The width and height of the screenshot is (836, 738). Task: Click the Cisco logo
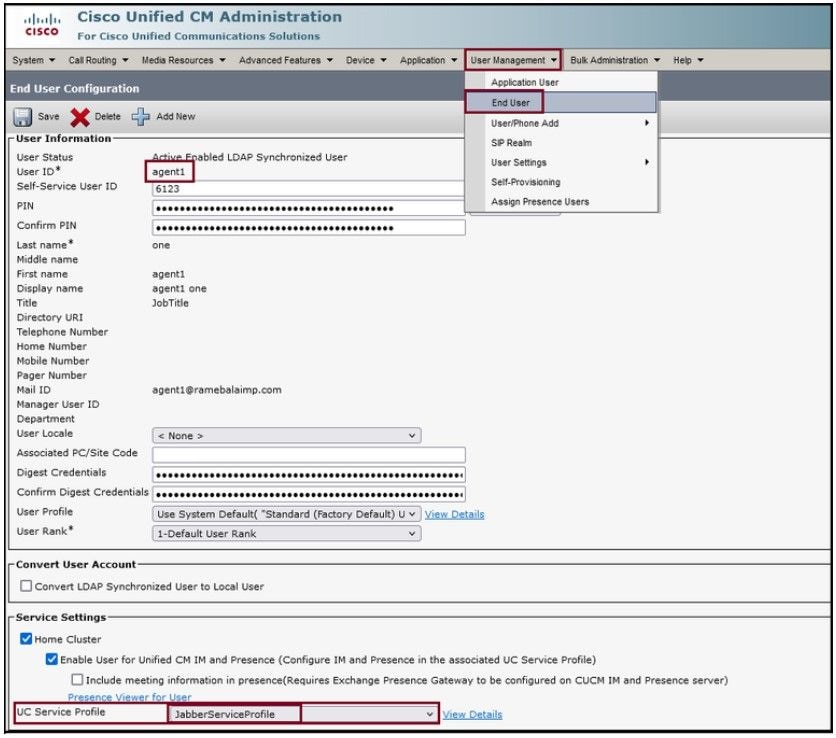[x=42, y=25]
